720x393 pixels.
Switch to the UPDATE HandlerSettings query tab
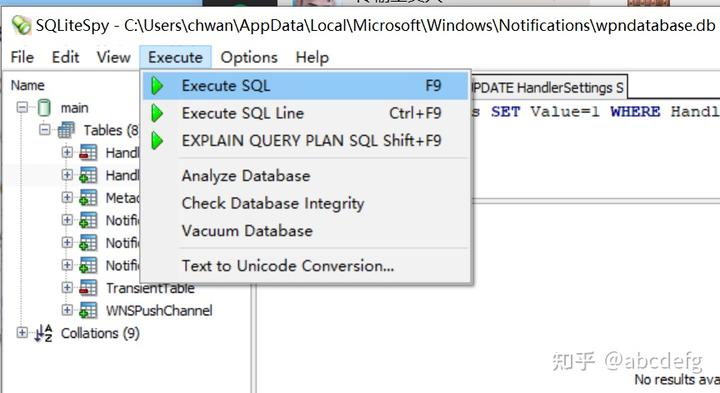pyautogui.click(x=548, y=88)
